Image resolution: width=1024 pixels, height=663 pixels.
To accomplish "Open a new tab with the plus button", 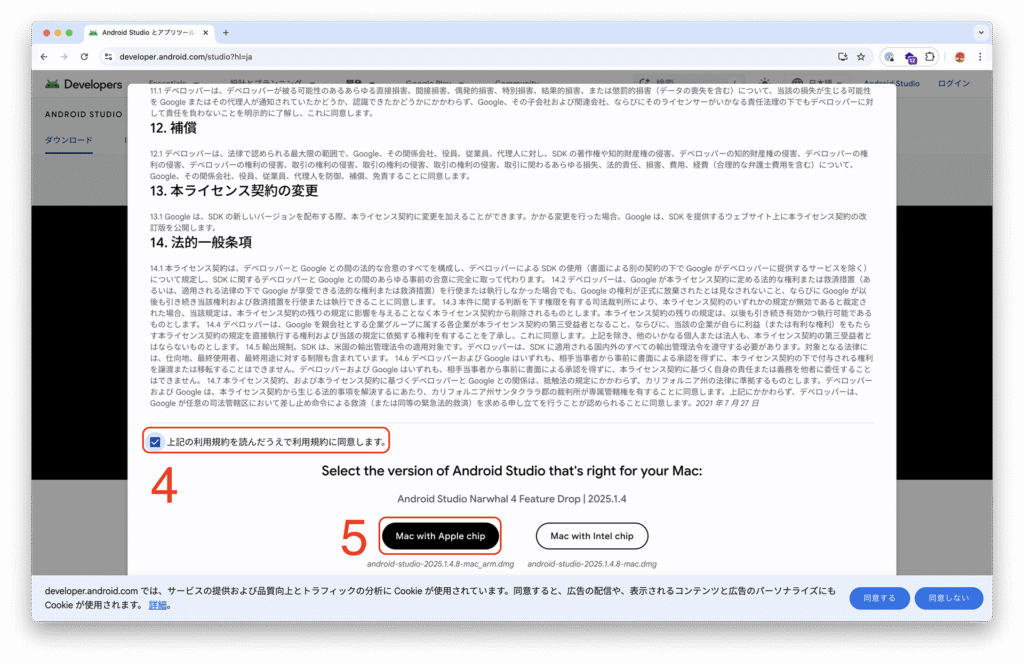I will [226, 32].
